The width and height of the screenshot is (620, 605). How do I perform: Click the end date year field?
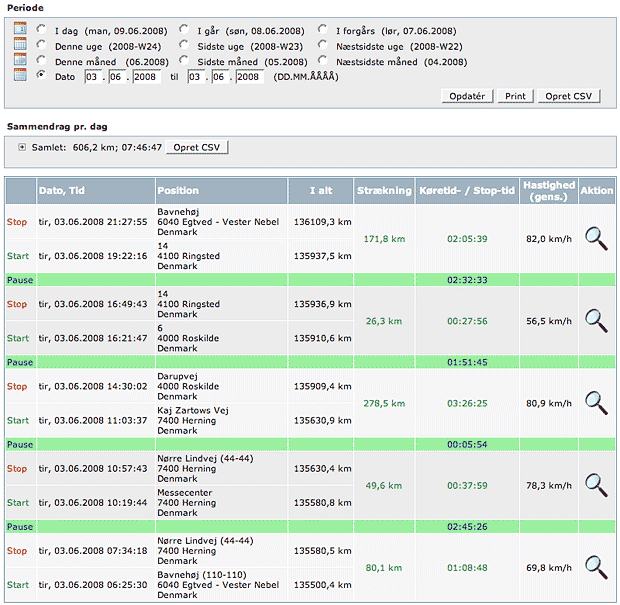(250, 77)
